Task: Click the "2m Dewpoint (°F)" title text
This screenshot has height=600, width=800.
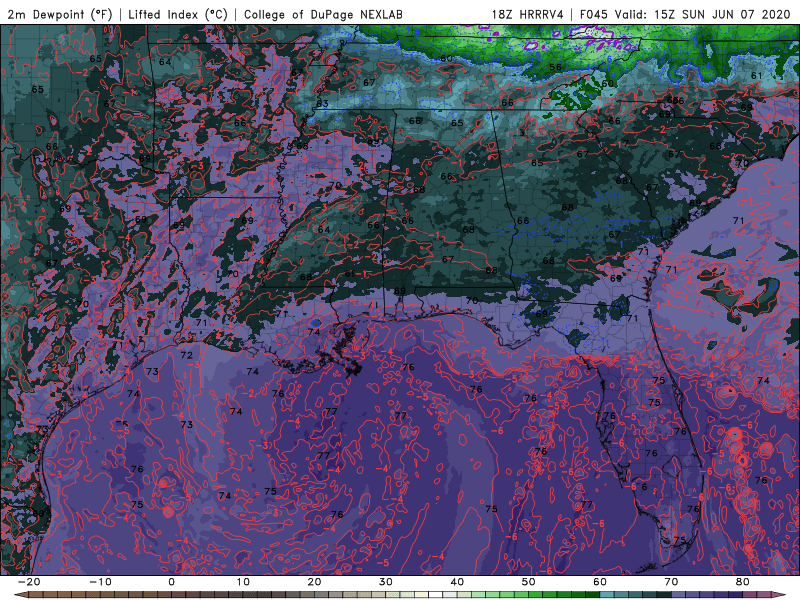Action: (60, 14)
